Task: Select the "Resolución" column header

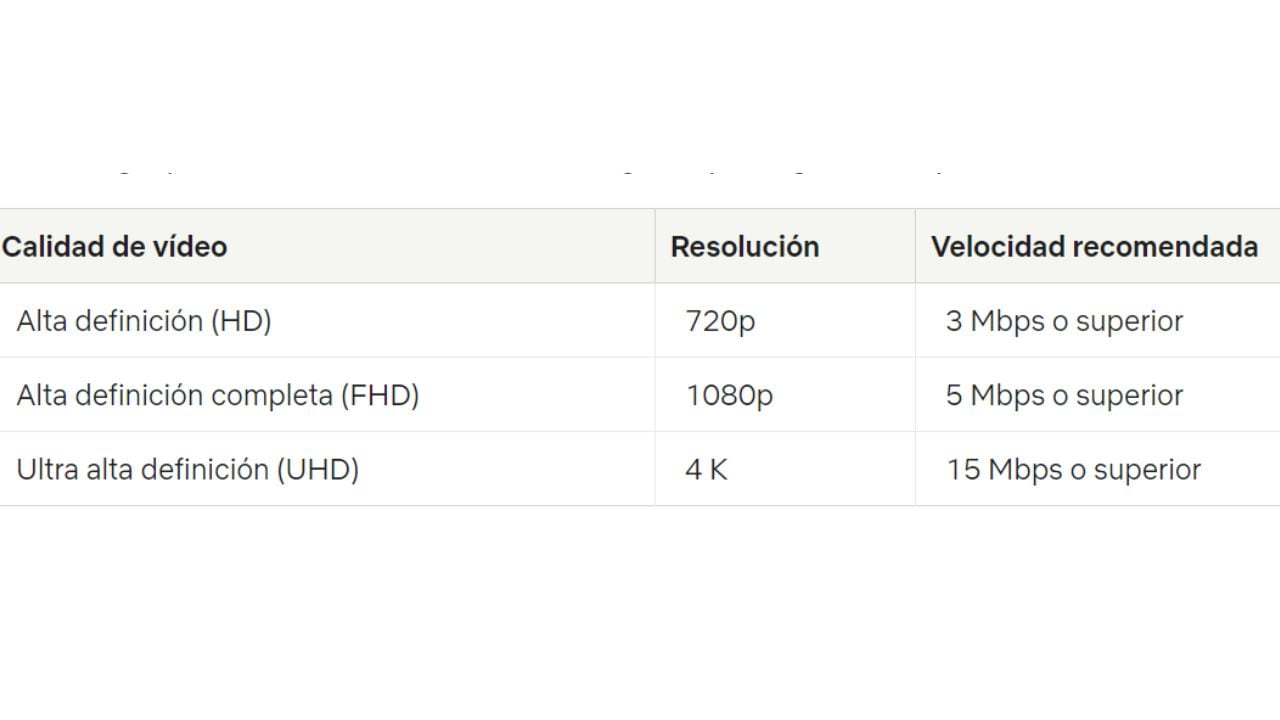Action: tap(744, 246)
